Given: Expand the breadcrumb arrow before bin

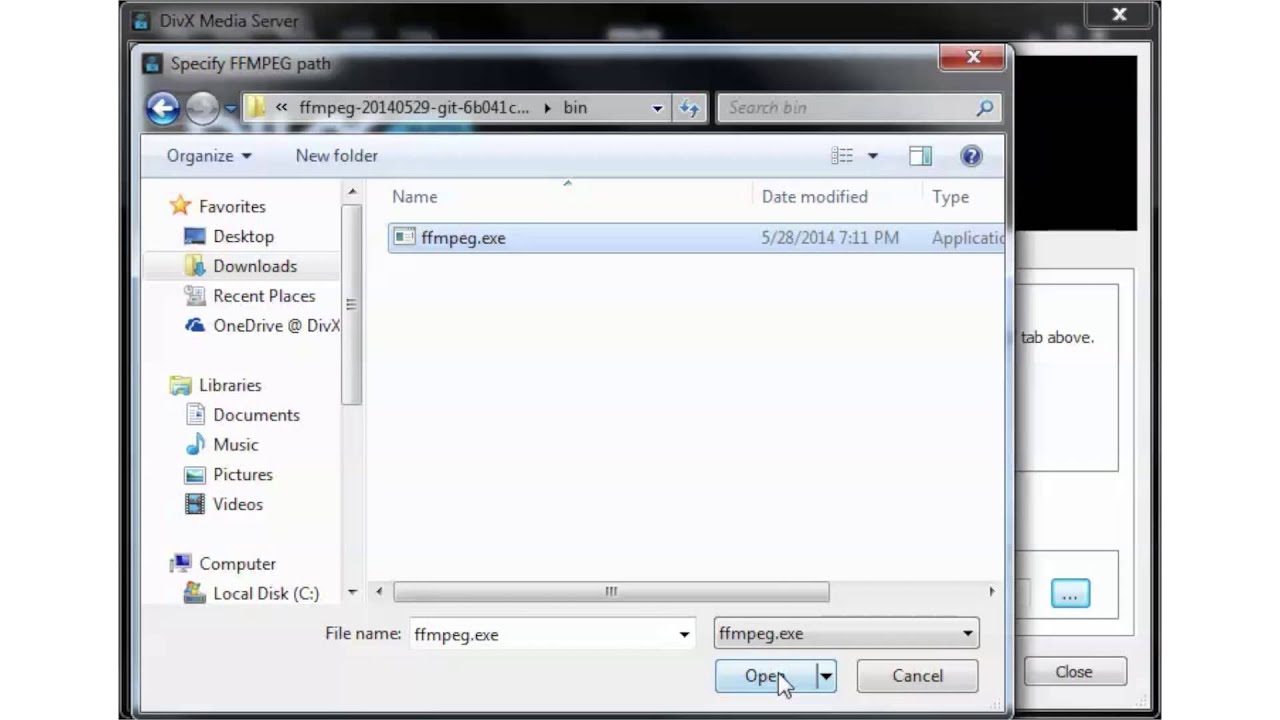Looking at the screenshot, I should click(547, 108).
